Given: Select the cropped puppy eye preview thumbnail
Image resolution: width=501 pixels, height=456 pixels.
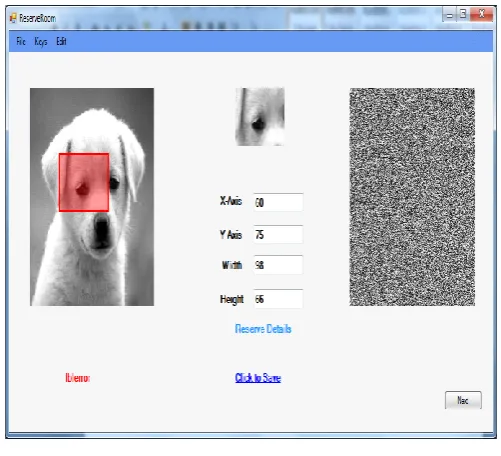Looking at the screenshot, I should pos(260,117).
